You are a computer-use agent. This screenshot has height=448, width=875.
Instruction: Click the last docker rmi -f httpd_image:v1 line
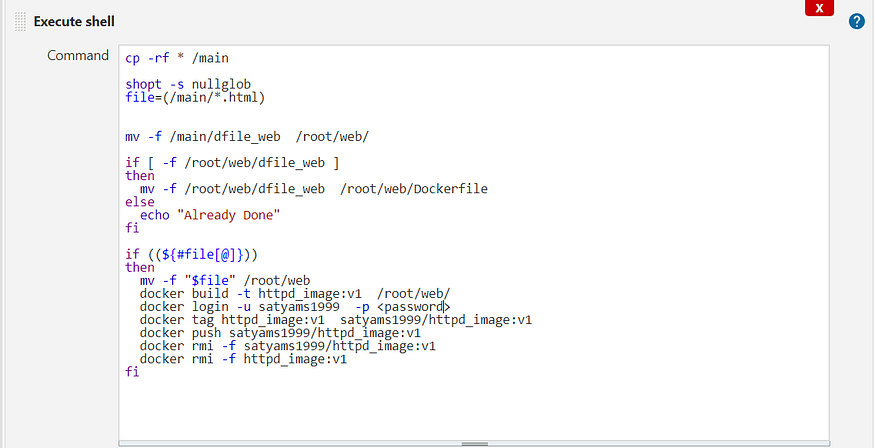click(243, 359)
